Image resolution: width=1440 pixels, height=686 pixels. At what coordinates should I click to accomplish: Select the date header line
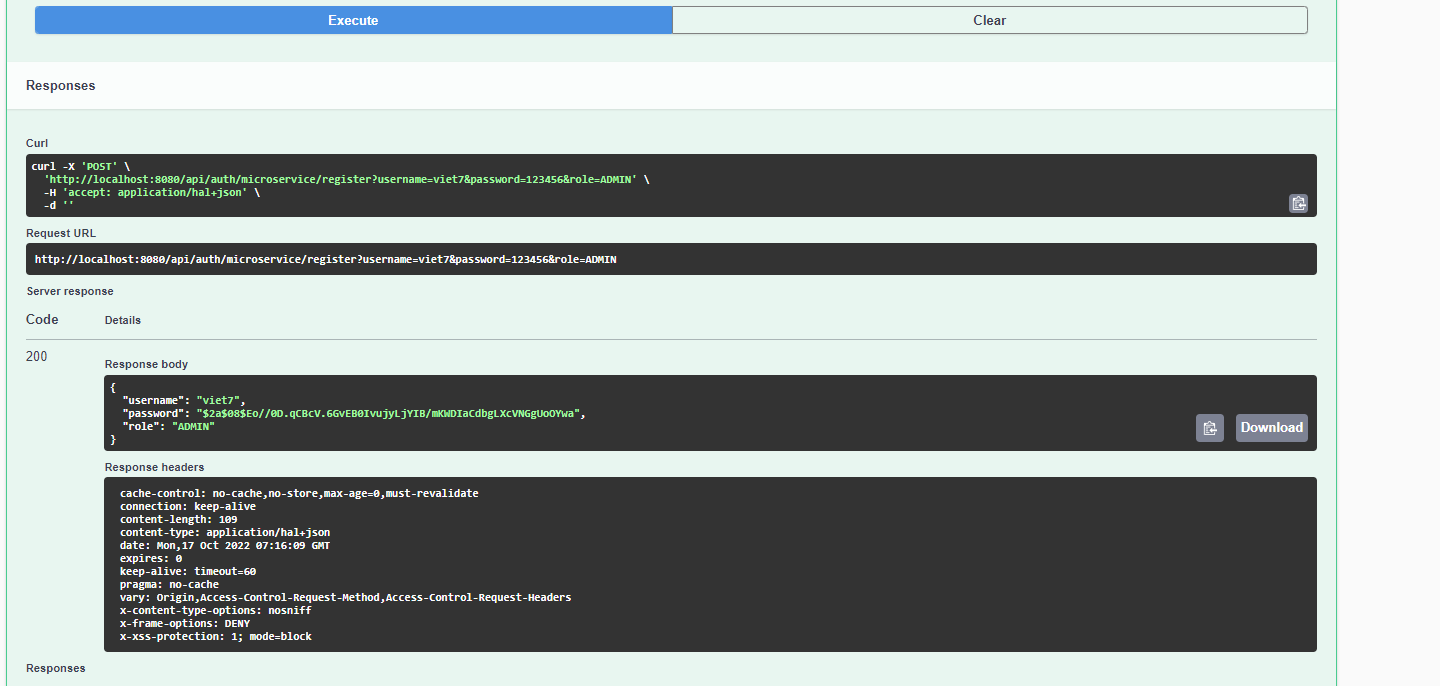[x=225, y=545]
